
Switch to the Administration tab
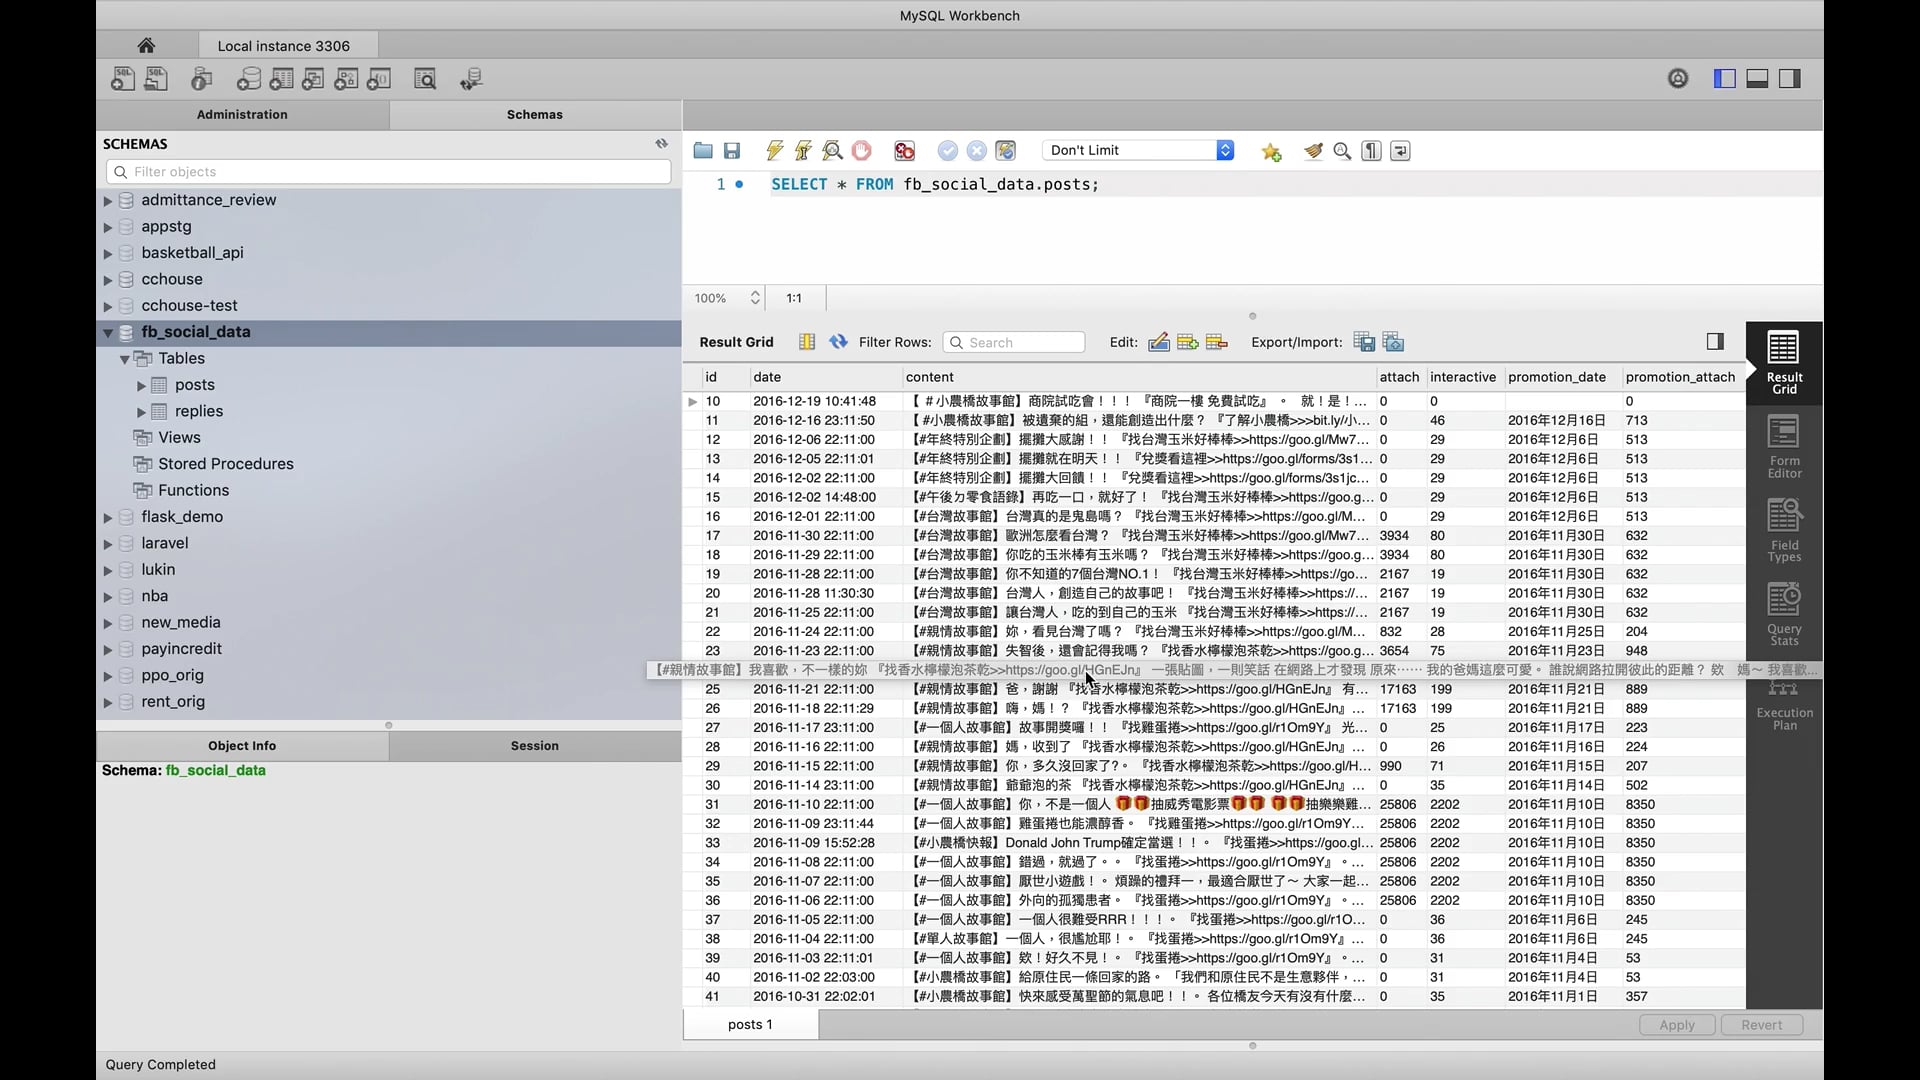click(242, 114)
